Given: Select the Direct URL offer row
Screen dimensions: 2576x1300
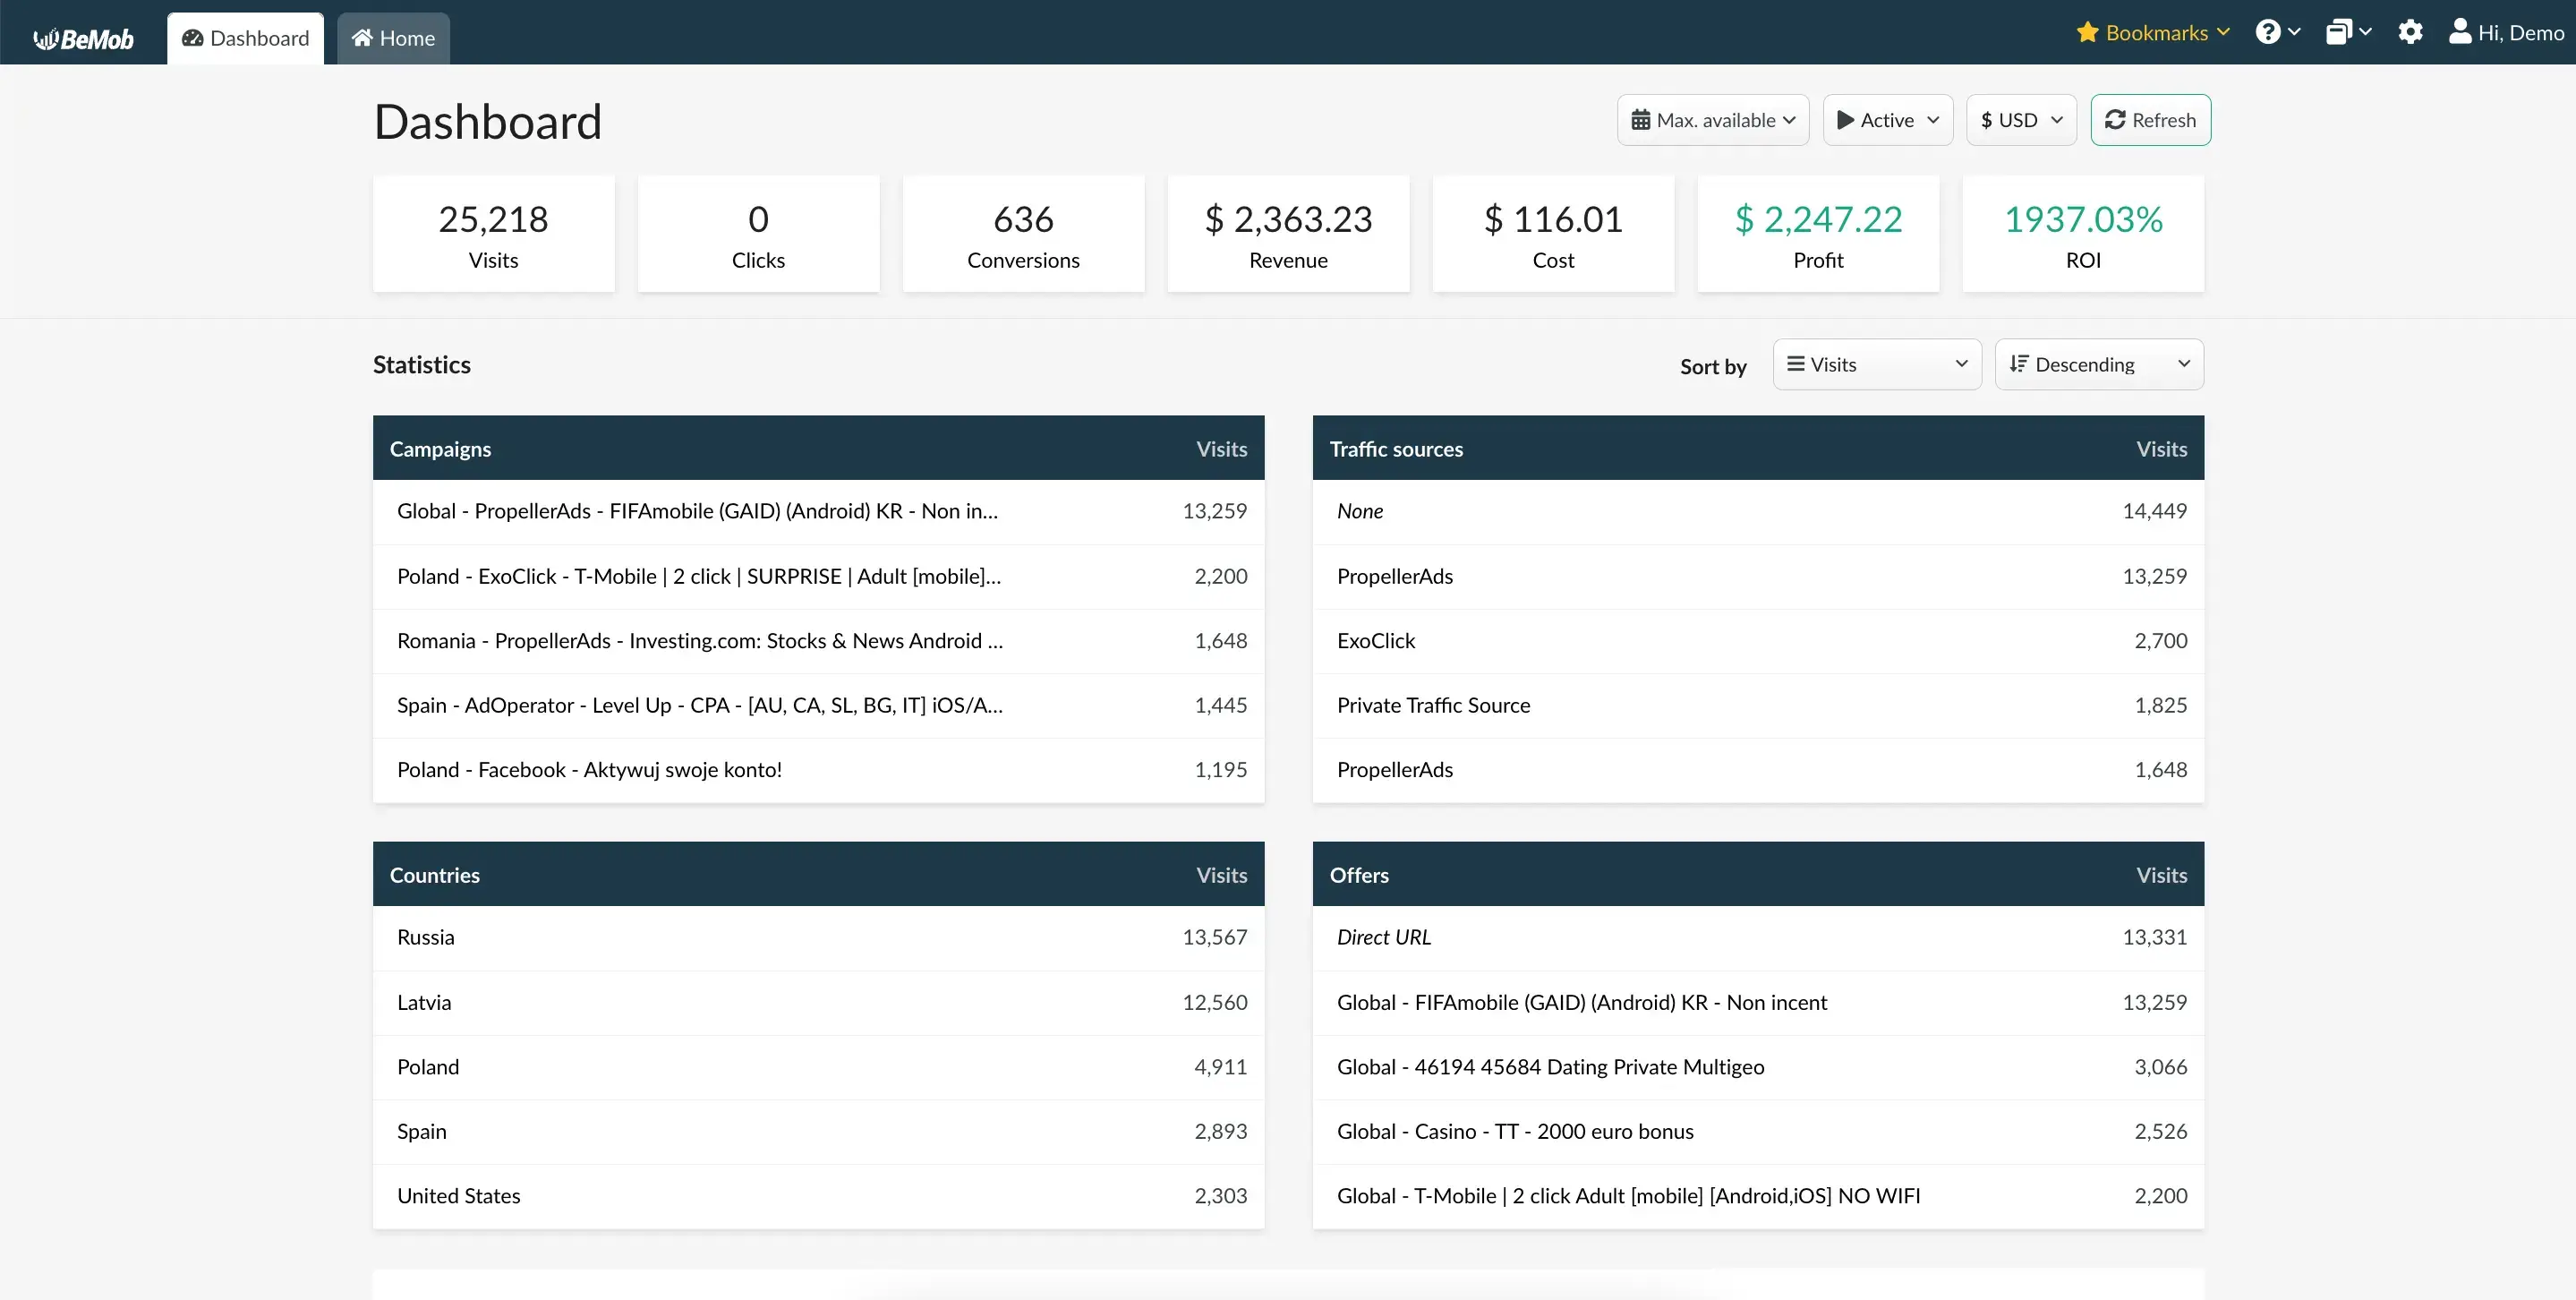Looking at the screenshot, I should tap(1759, 938).
